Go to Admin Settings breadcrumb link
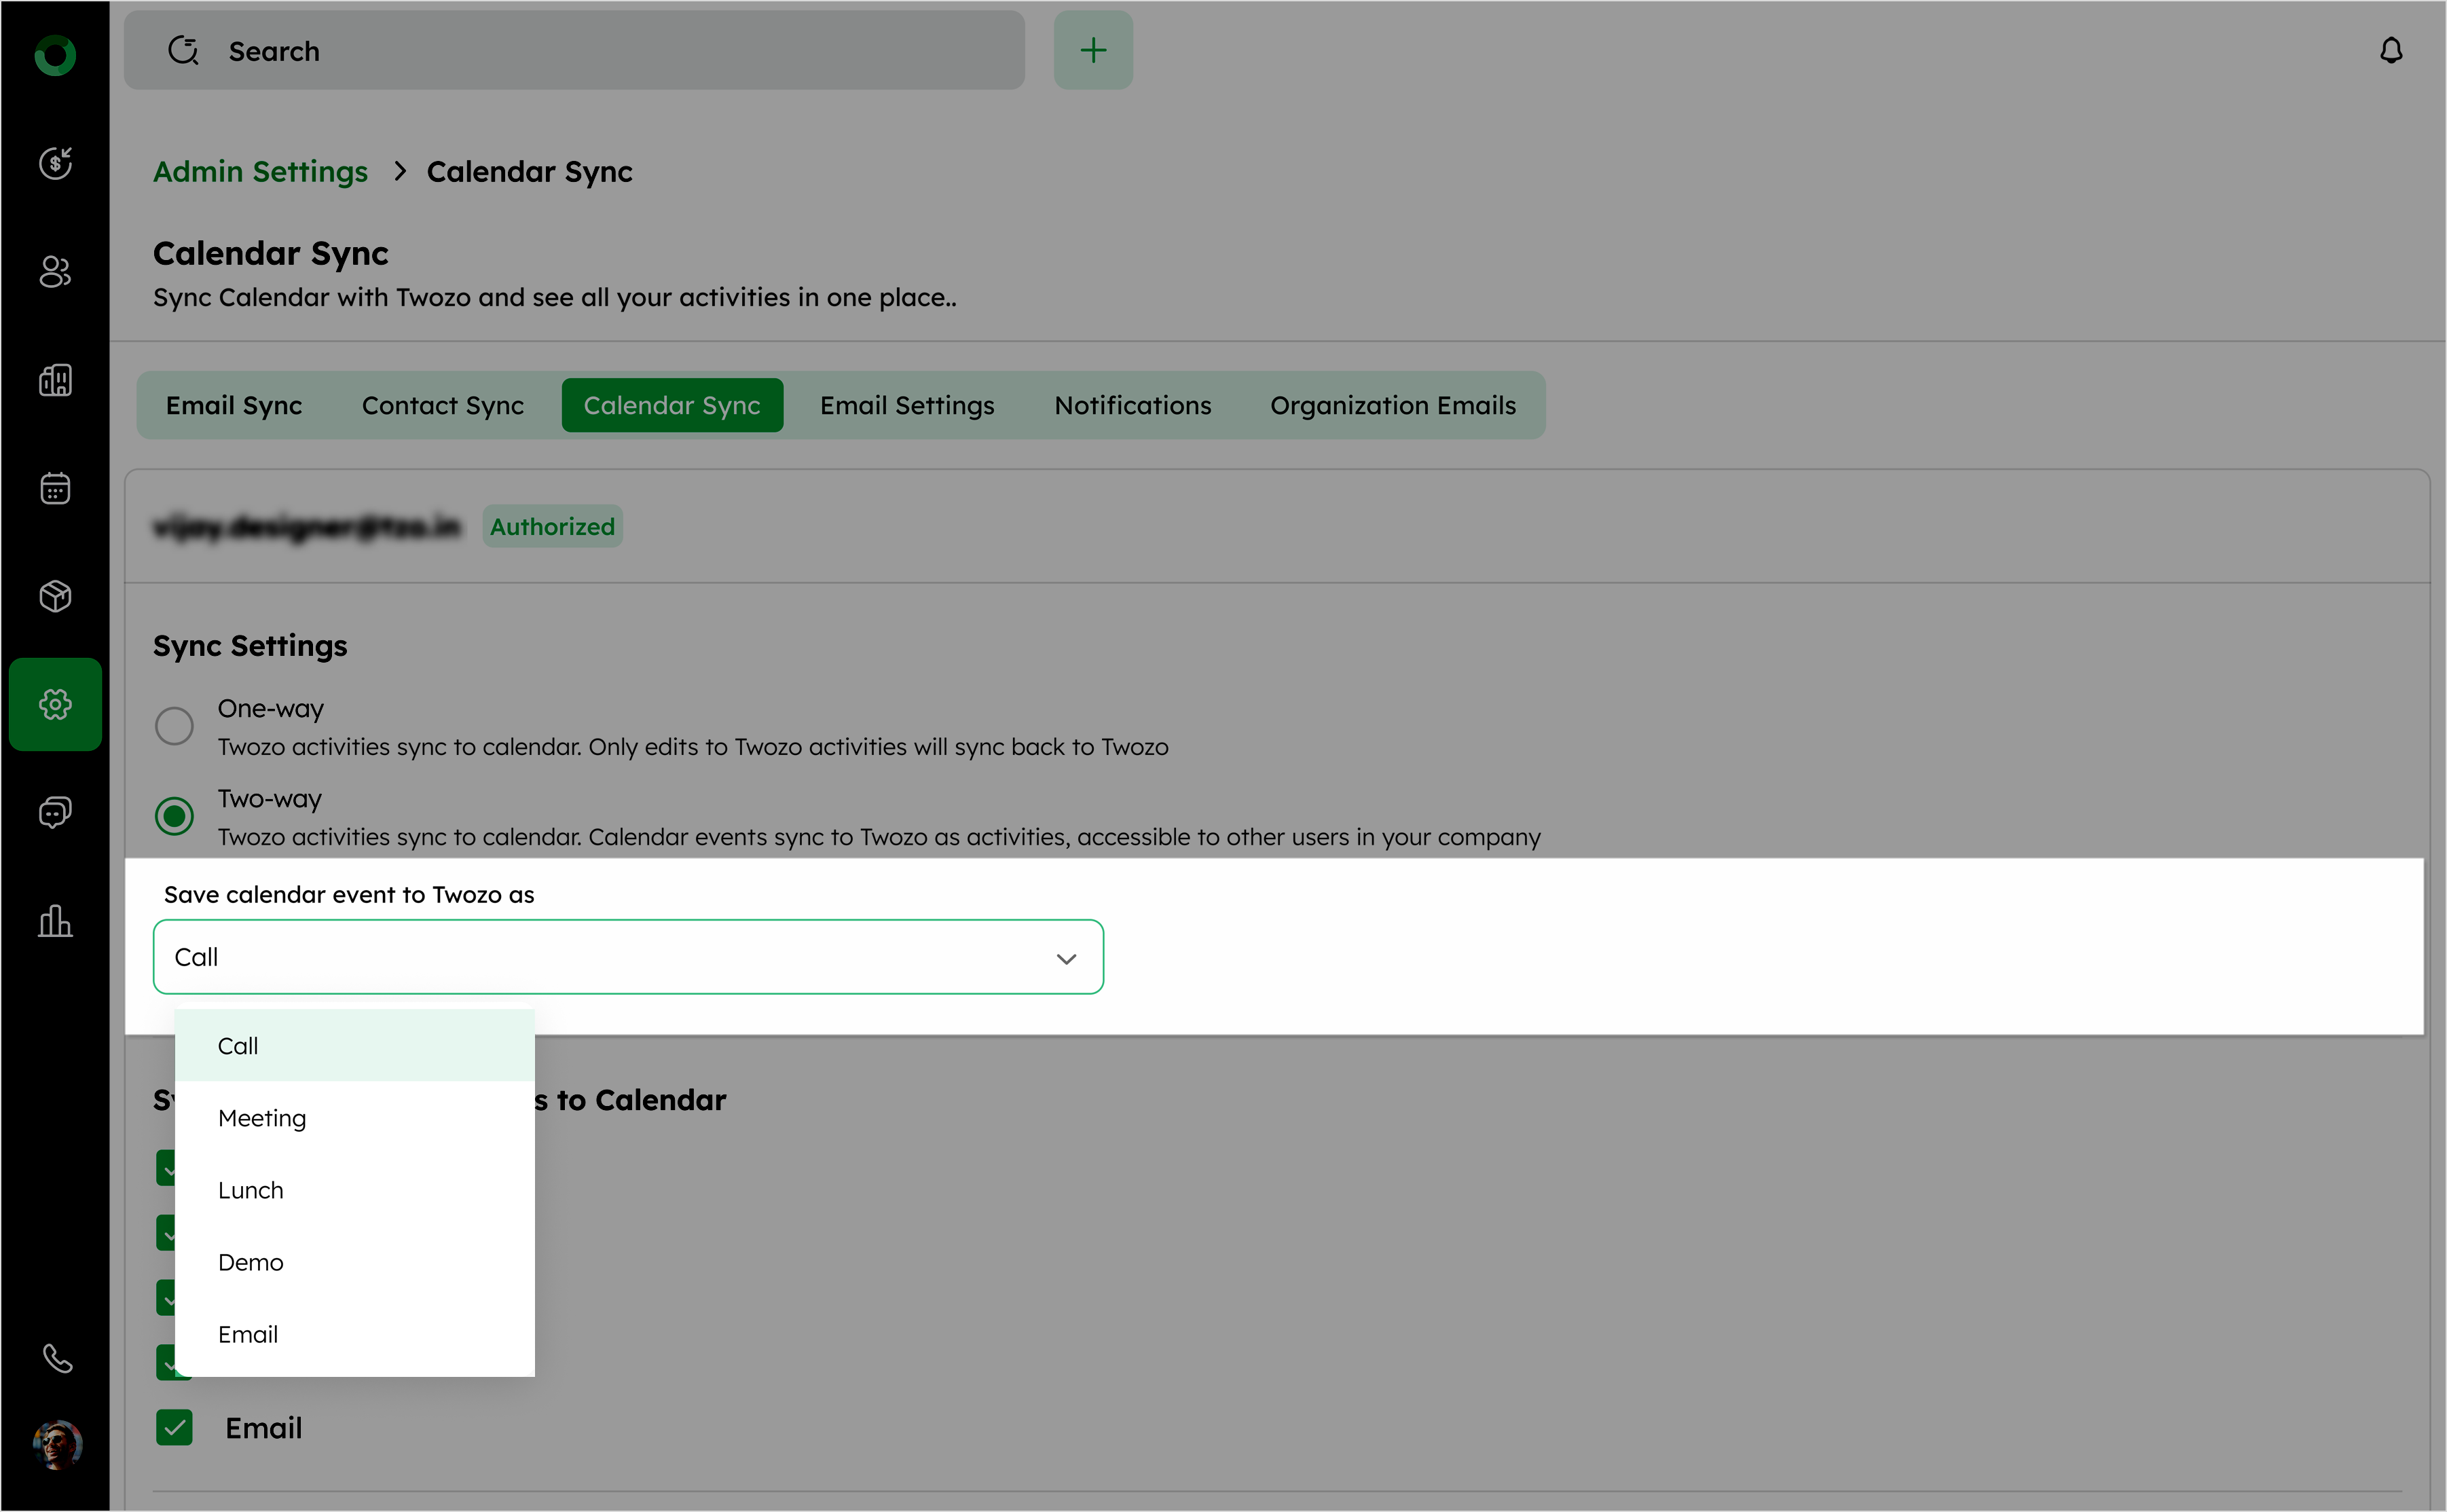The width and height of the screenshot is (2447, 1512). [x=260, y=172]
